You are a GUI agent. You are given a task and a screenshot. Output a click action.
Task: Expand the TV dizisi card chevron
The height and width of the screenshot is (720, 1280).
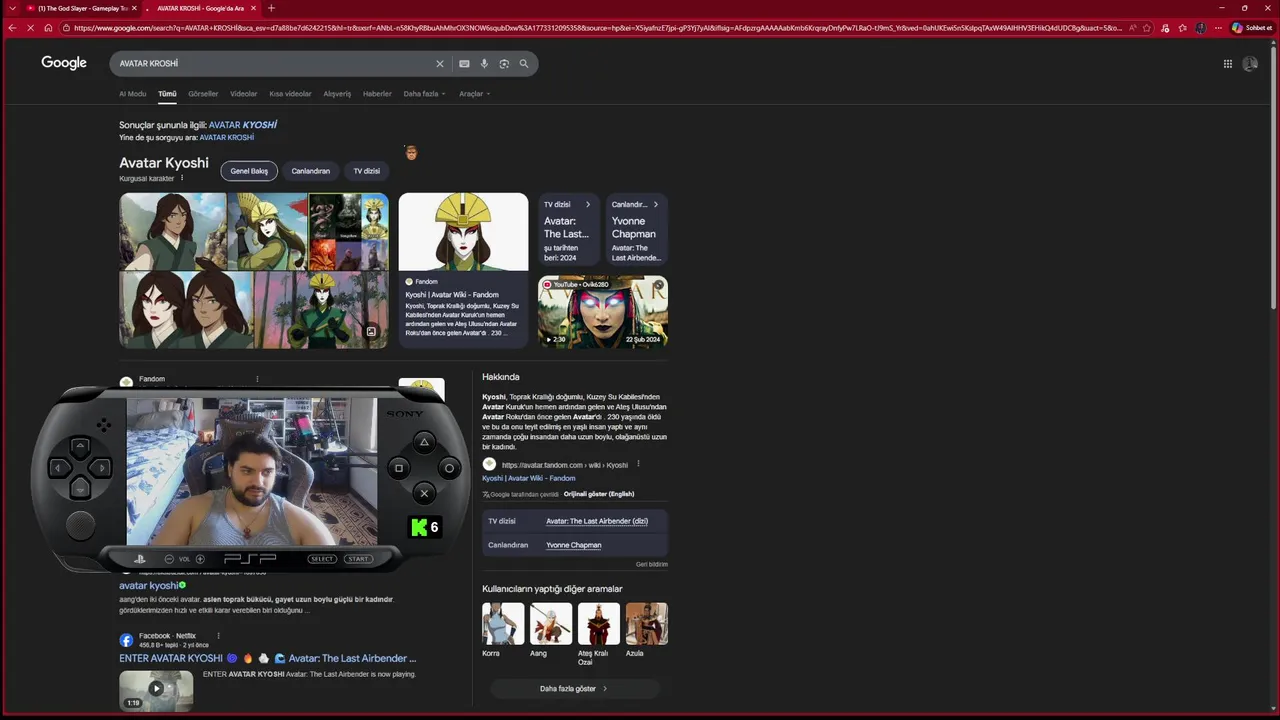click(x=587, y=205)
